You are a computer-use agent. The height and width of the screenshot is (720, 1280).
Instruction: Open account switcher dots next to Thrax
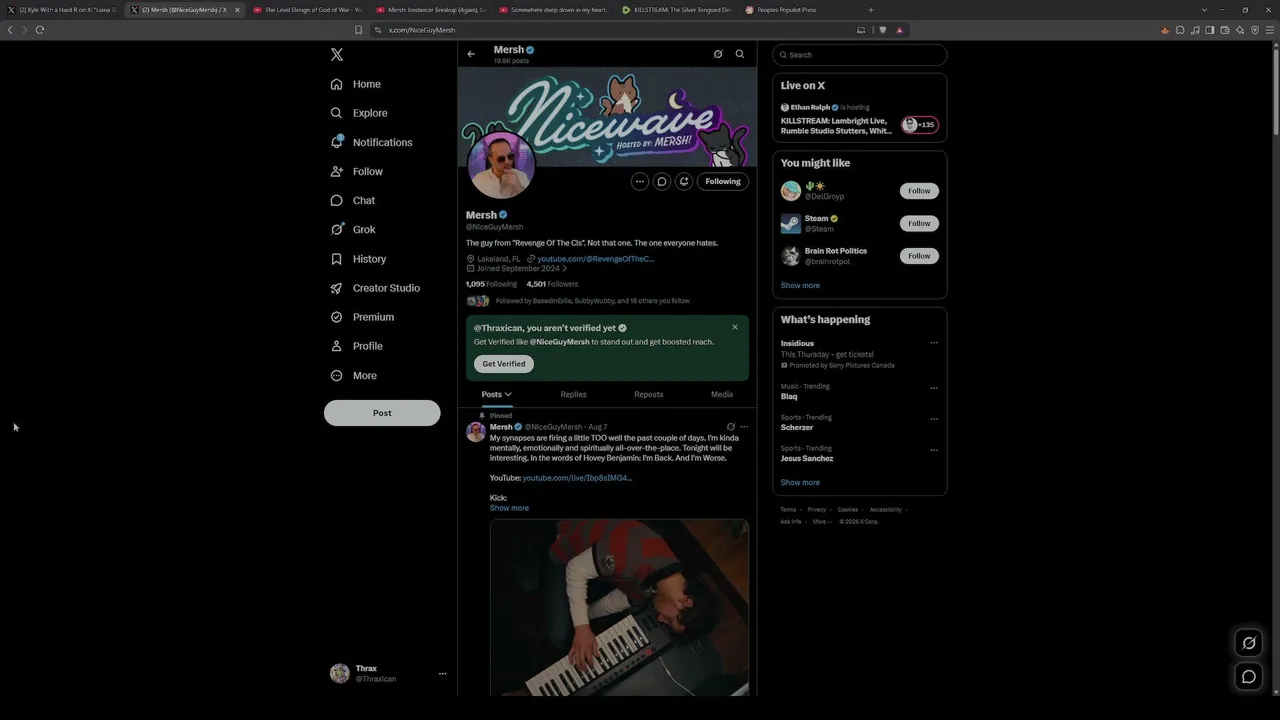click(442, 674)
